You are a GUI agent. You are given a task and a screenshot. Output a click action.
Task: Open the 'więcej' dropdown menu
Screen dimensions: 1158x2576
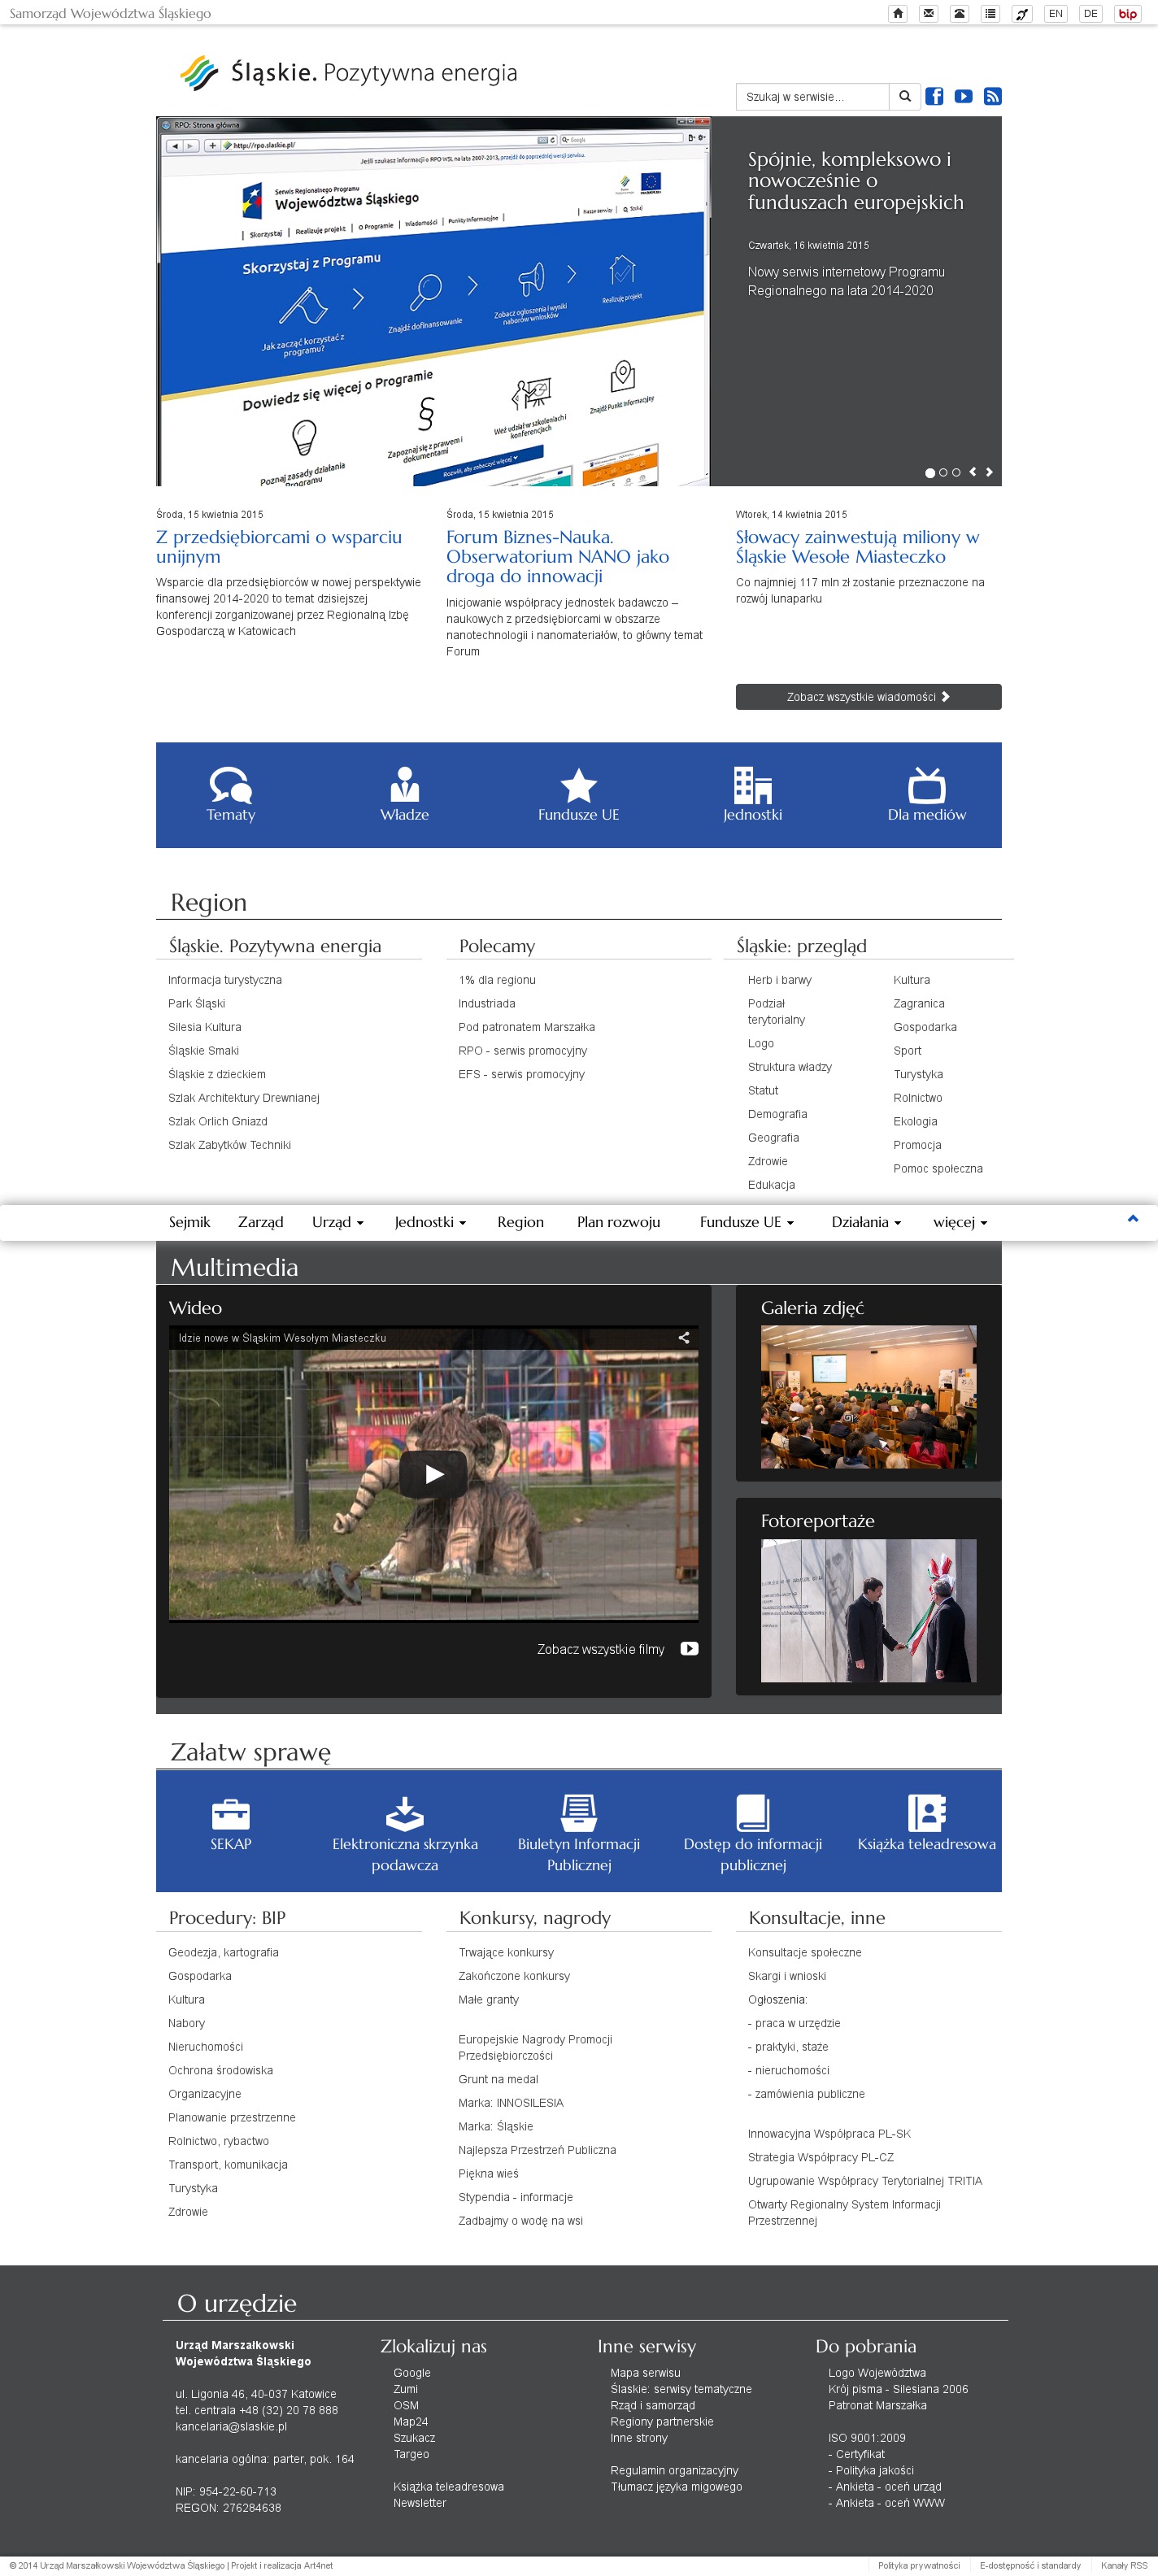[959, 1222]
